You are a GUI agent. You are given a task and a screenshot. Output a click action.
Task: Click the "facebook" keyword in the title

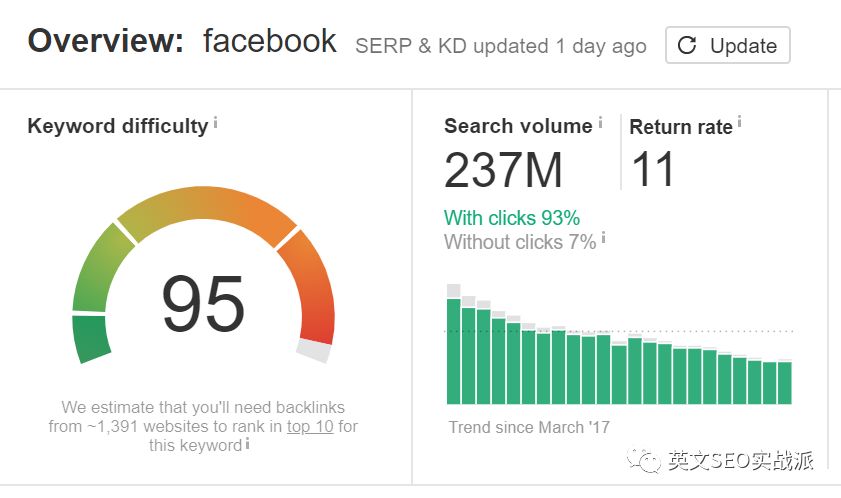click(269, 42)
